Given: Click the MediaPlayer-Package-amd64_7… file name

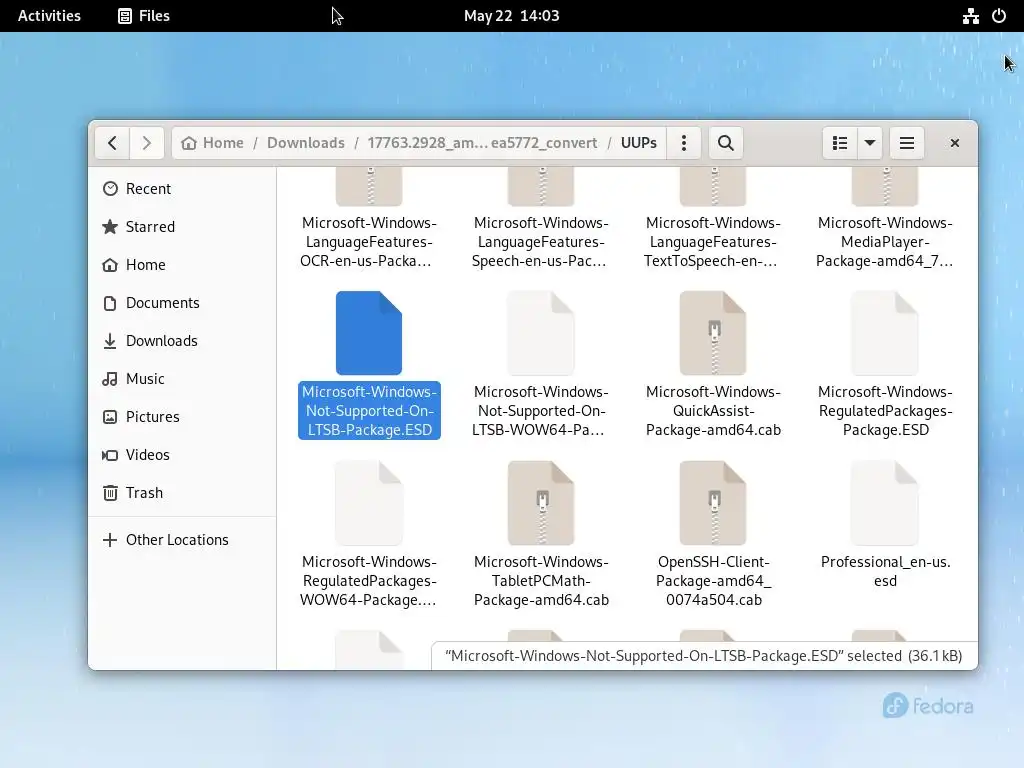Looking at the screenshot, I should coord(885,242).
